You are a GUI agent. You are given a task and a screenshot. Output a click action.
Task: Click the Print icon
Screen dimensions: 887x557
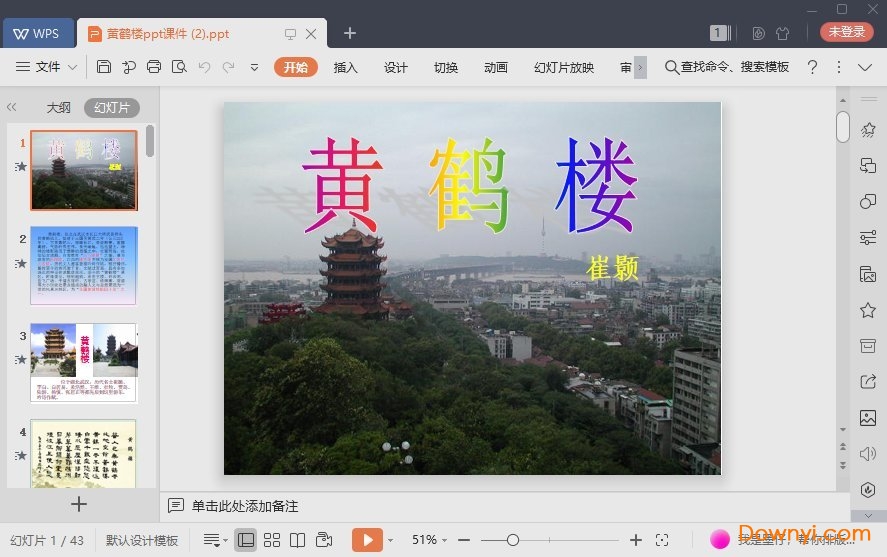(x=154, y=67)
